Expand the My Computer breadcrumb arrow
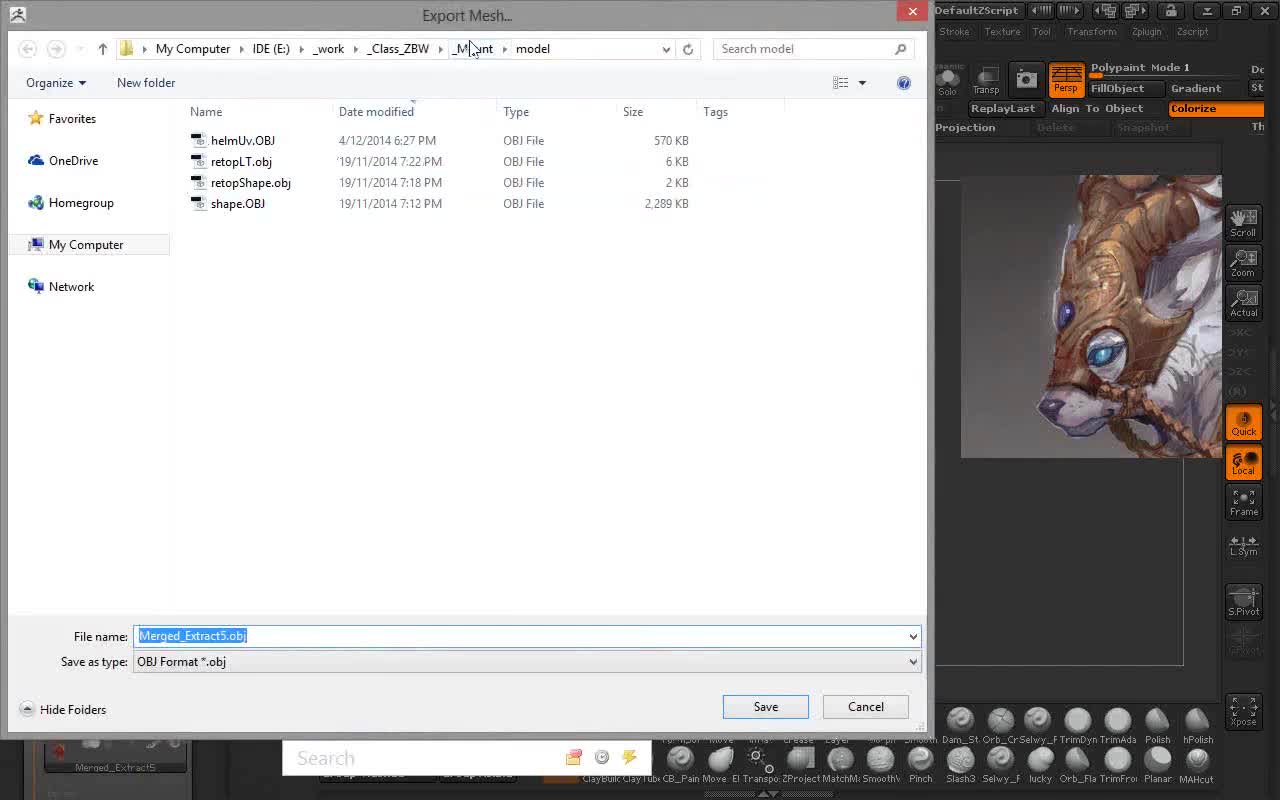Image resolution: width=1280 pixels, height=800 pixels. 241,49
